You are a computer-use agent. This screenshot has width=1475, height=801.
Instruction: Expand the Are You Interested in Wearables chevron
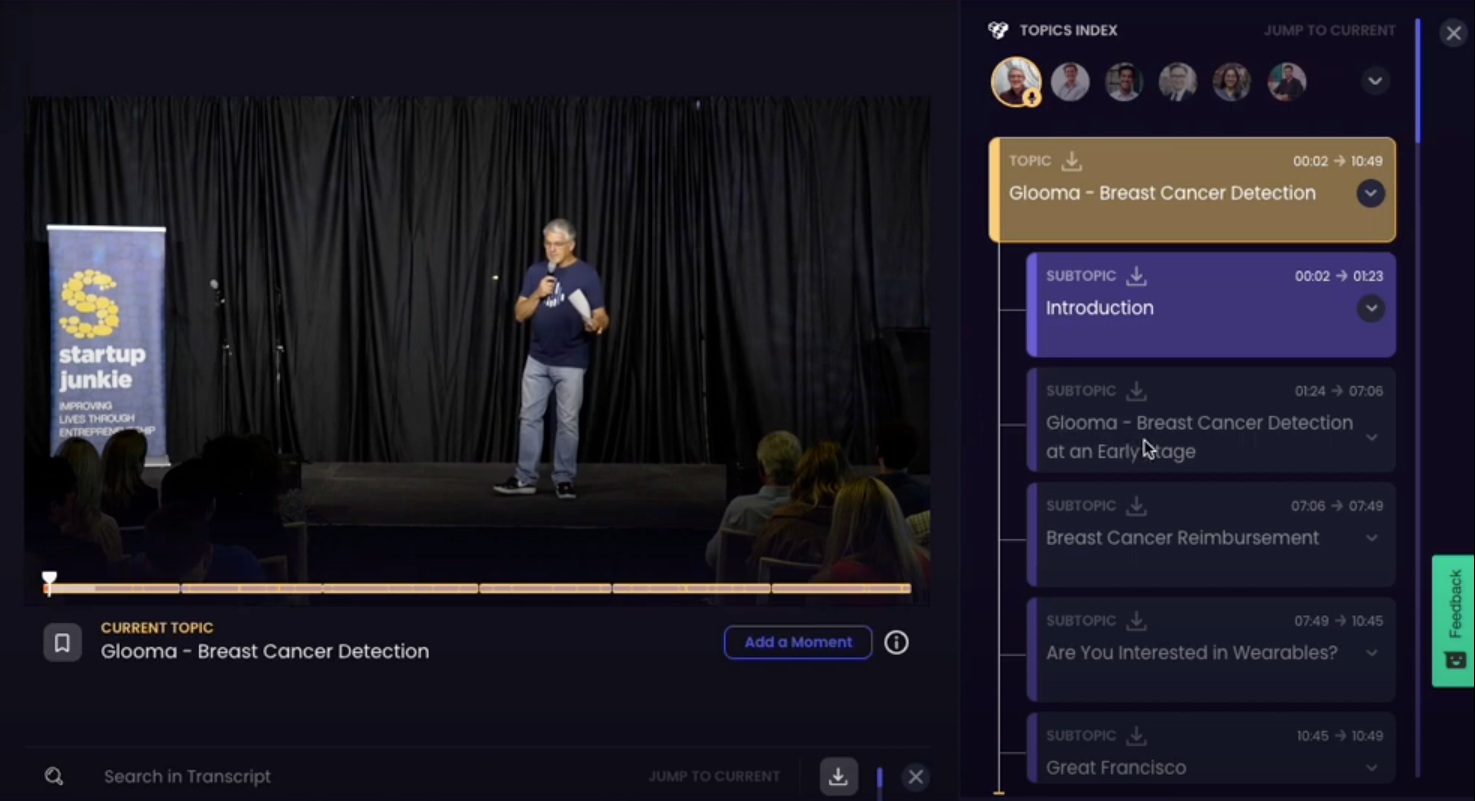[x=1372, y=653]
